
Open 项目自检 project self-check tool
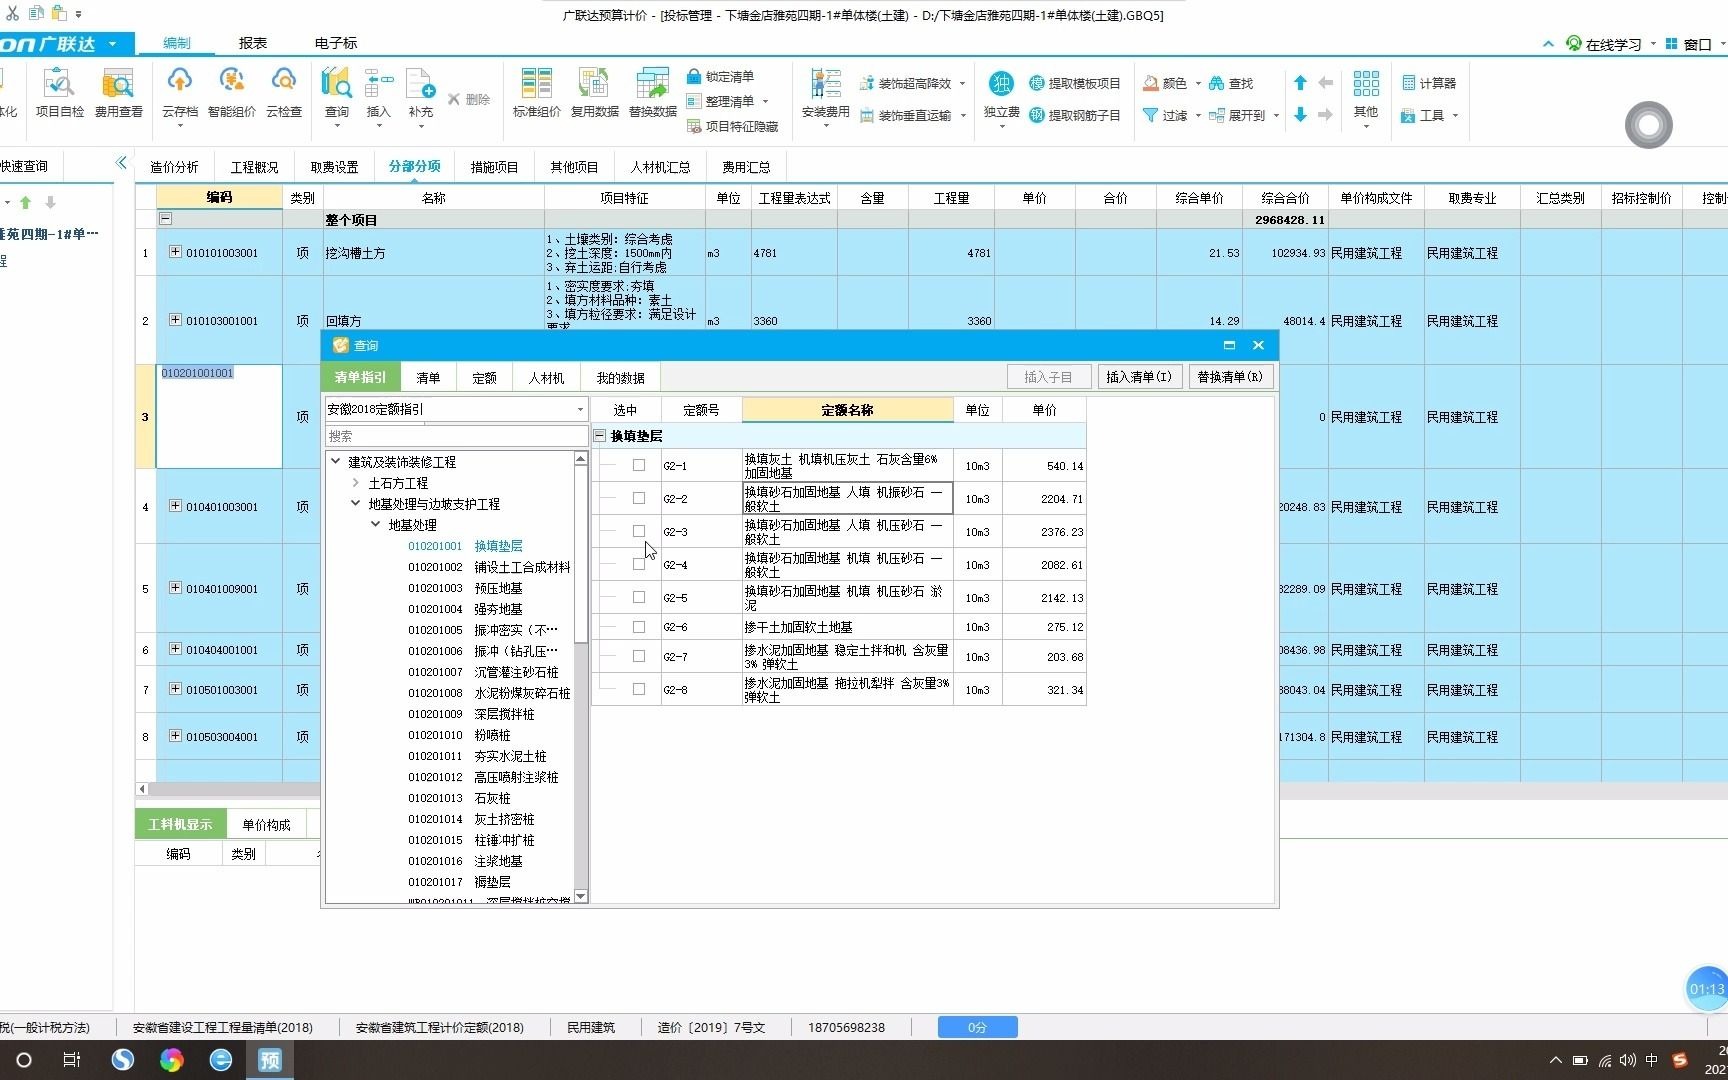(x=59, y=93)
